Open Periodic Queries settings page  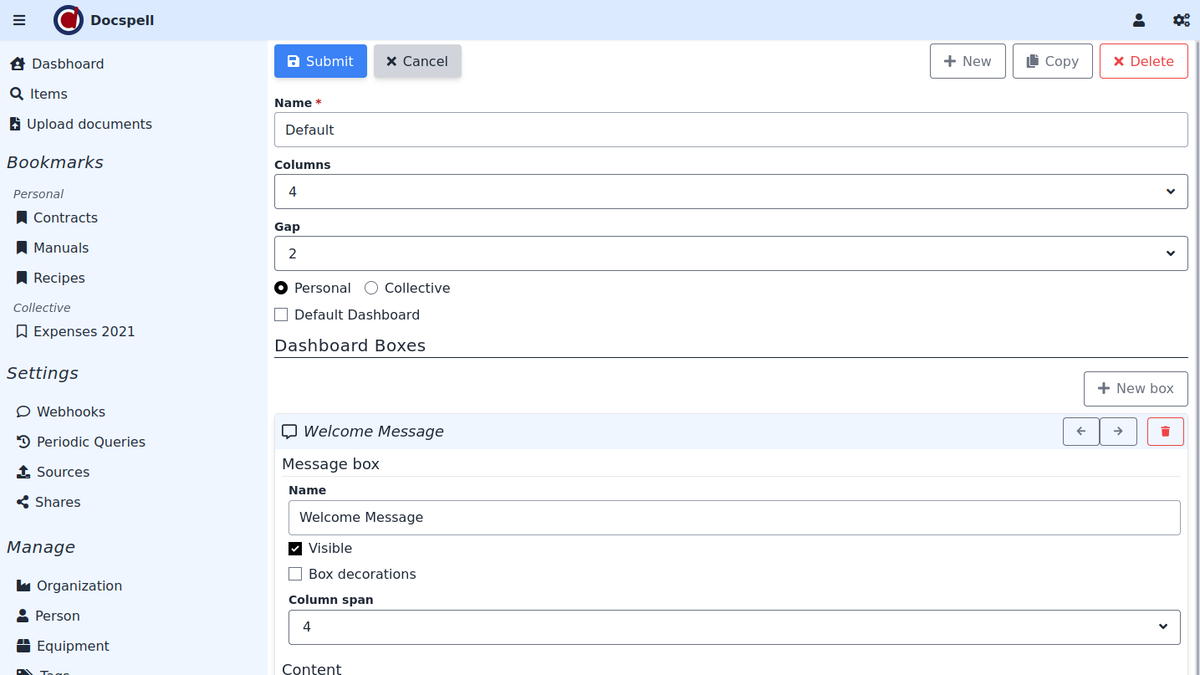point(90,442)
